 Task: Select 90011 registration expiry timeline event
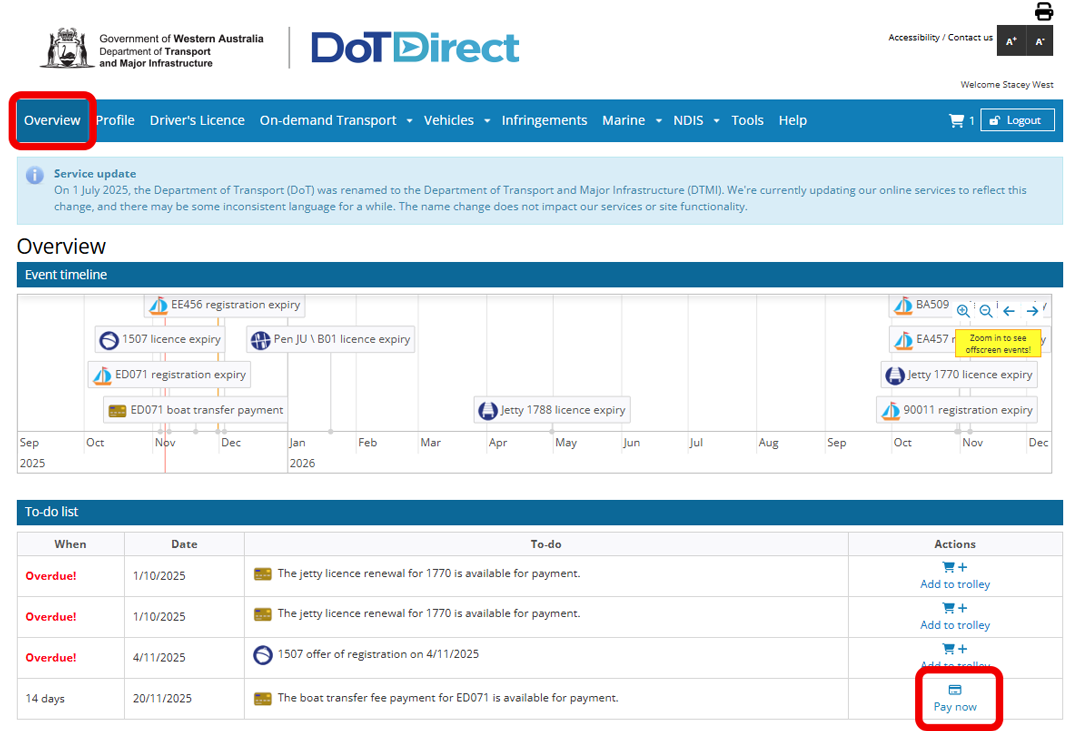(957, 411)
